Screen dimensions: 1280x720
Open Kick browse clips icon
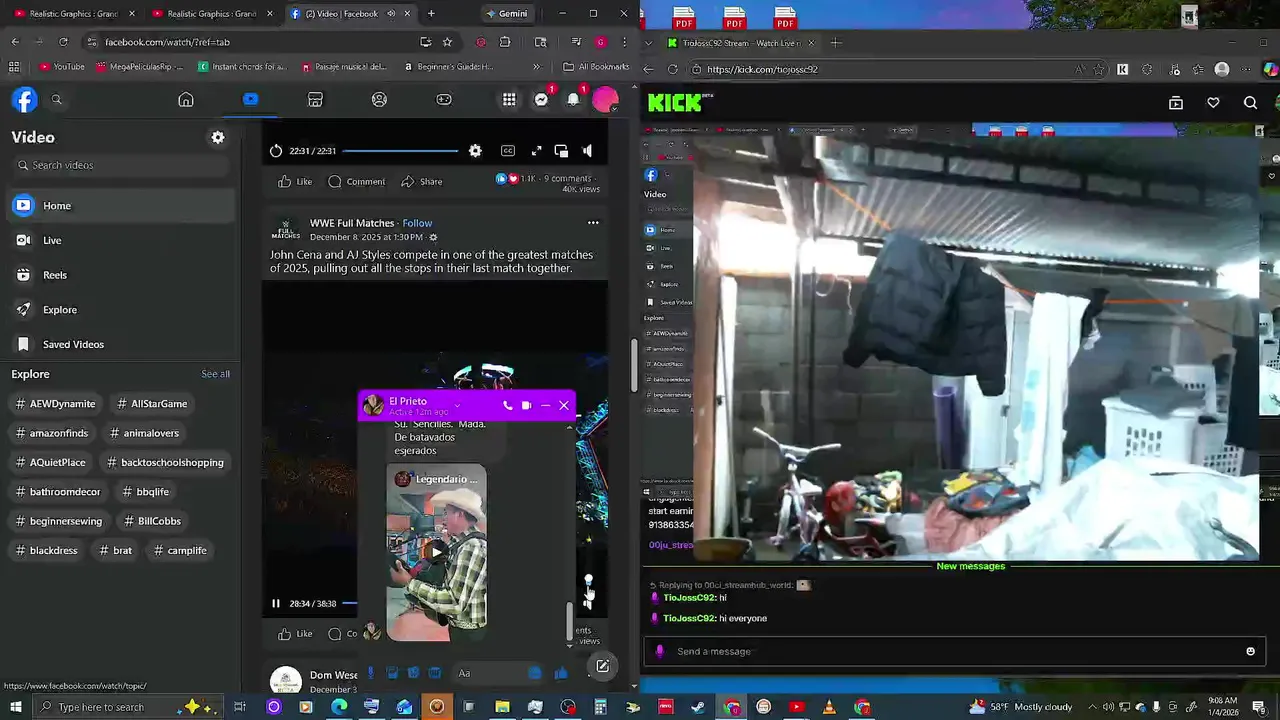coord(1176,102)
